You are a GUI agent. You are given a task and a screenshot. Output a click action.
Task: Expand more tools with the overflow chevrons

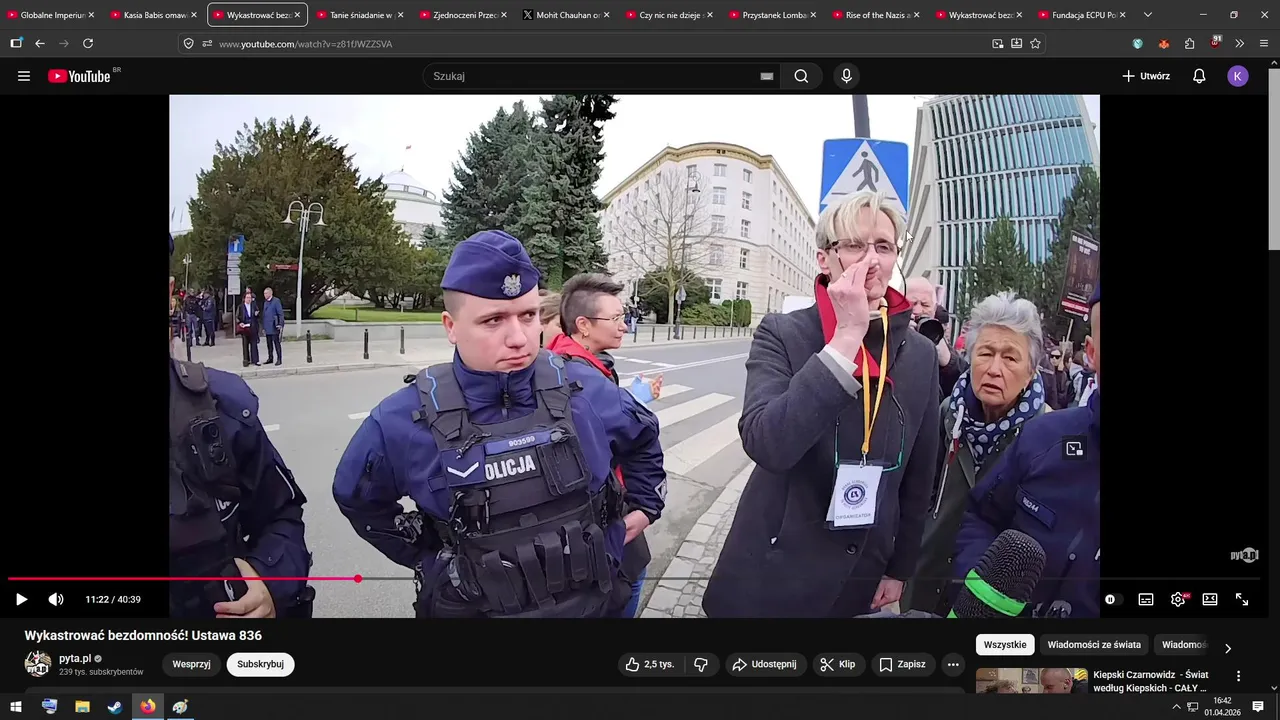(x=1240, y=44)
